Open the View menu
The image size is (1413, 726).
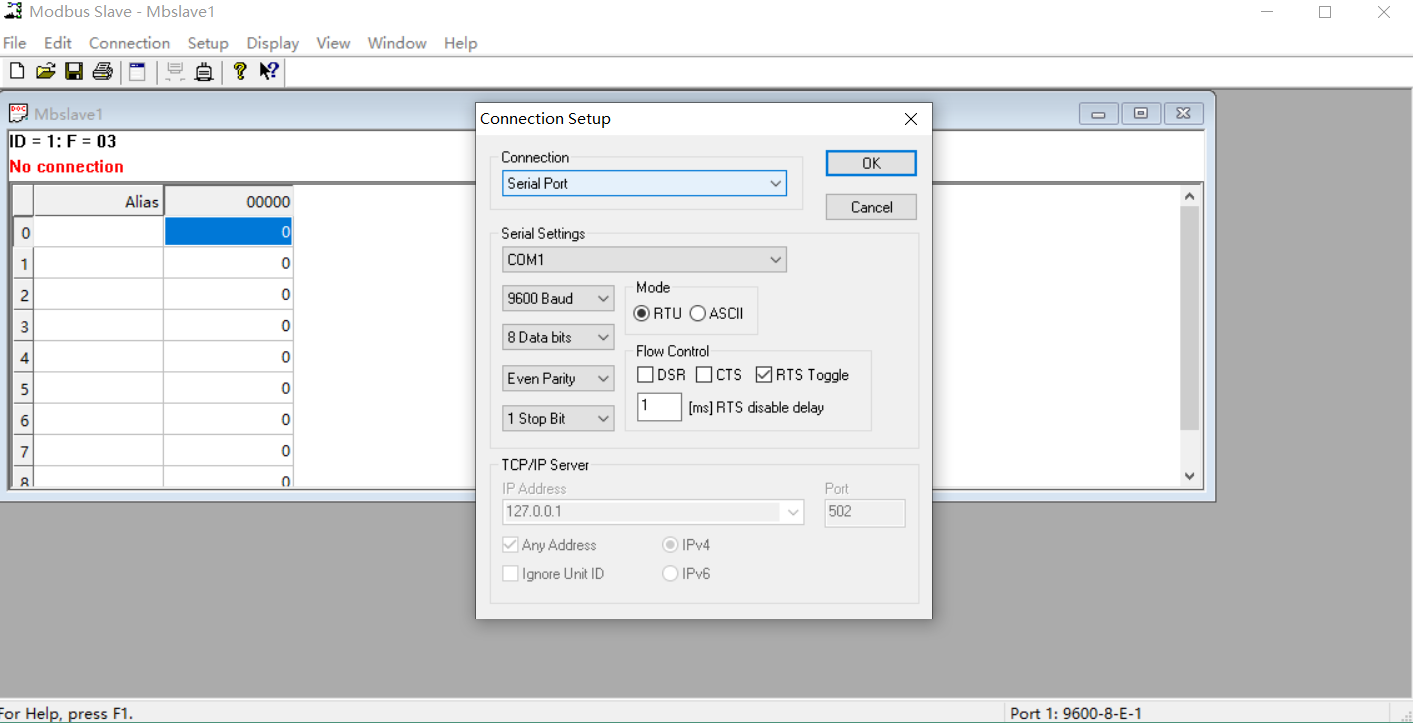pyautogui.click(x=333, y=43)
